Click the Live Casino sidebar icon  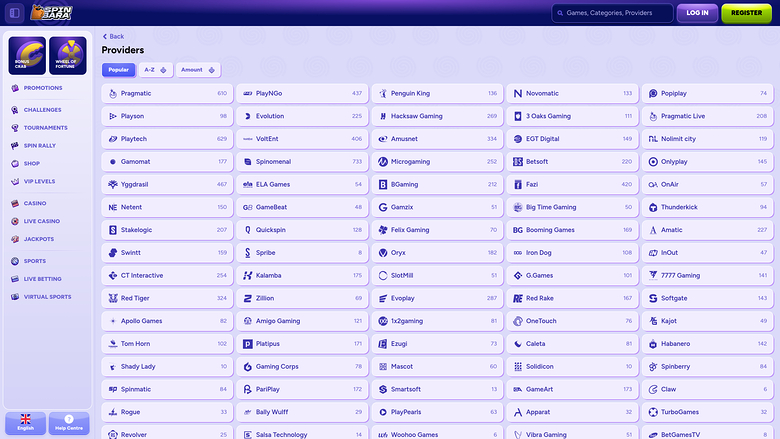pos(14,221)
